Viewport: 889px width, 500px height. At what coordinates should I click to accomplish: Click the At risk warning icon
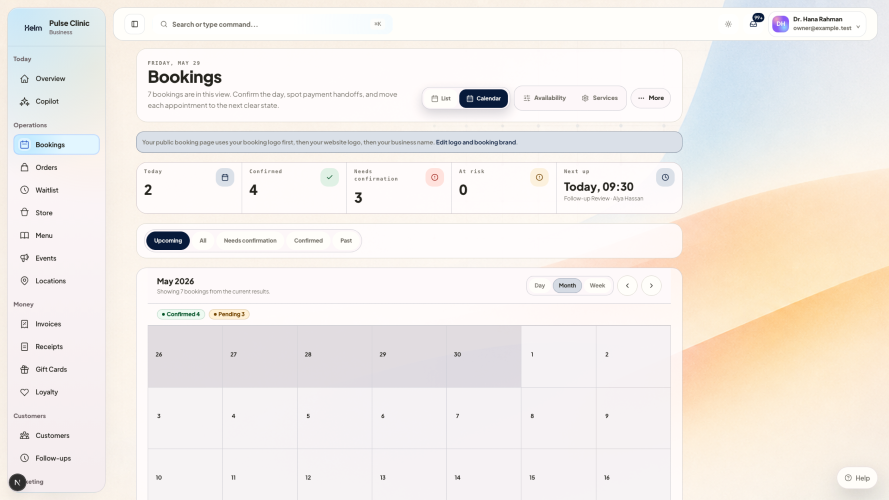coord(539,177)
